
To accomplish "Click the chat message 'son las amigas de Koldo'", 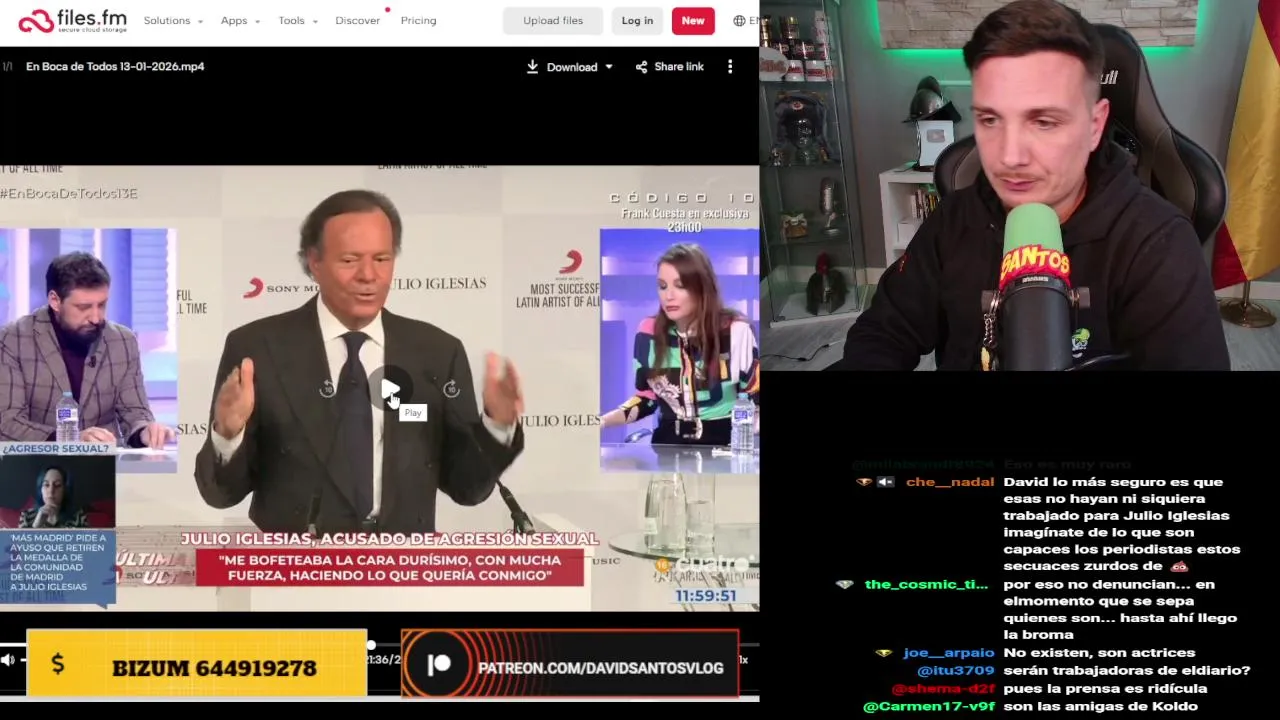I will pyautogui.click(x=1100, y=707).
